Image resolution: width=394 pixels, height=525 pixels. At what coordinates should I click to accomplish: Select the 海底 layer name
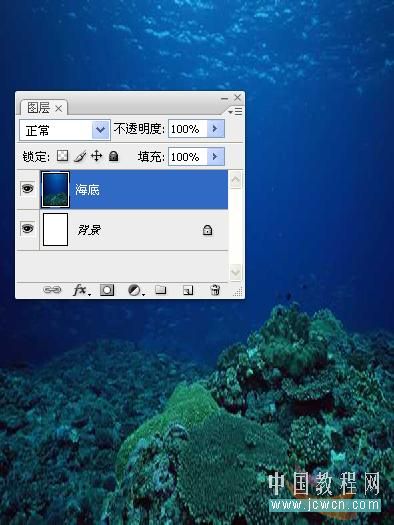[x=87, y=190]
